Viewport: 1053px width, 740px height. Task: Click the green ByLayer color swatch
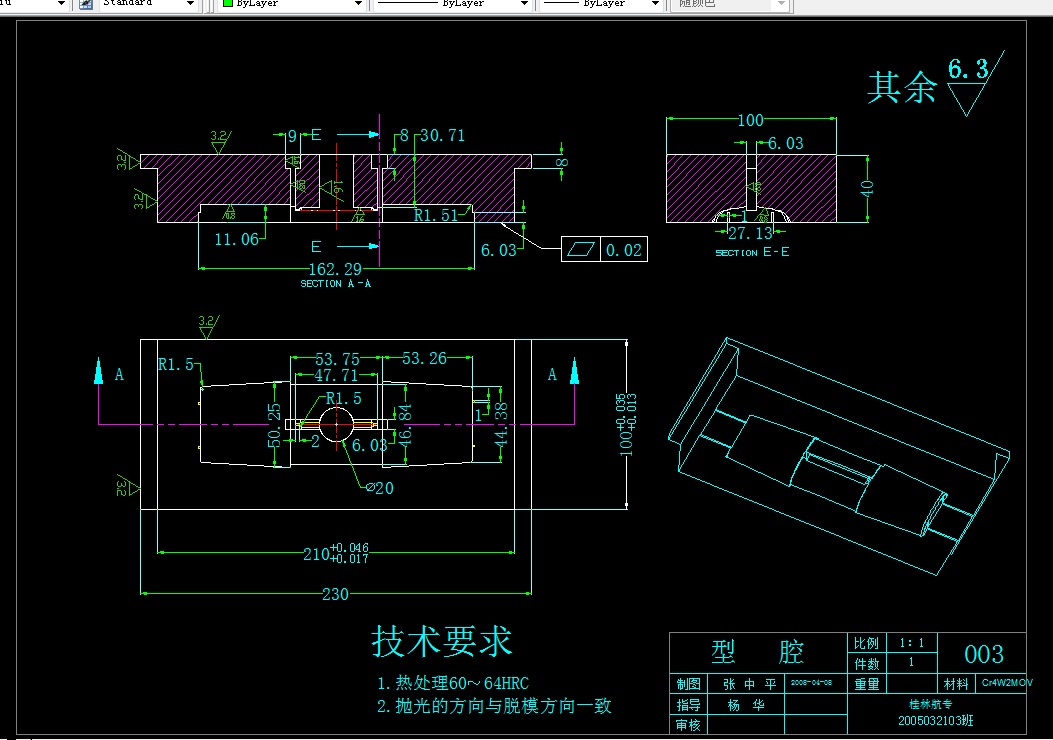[228, 3]
